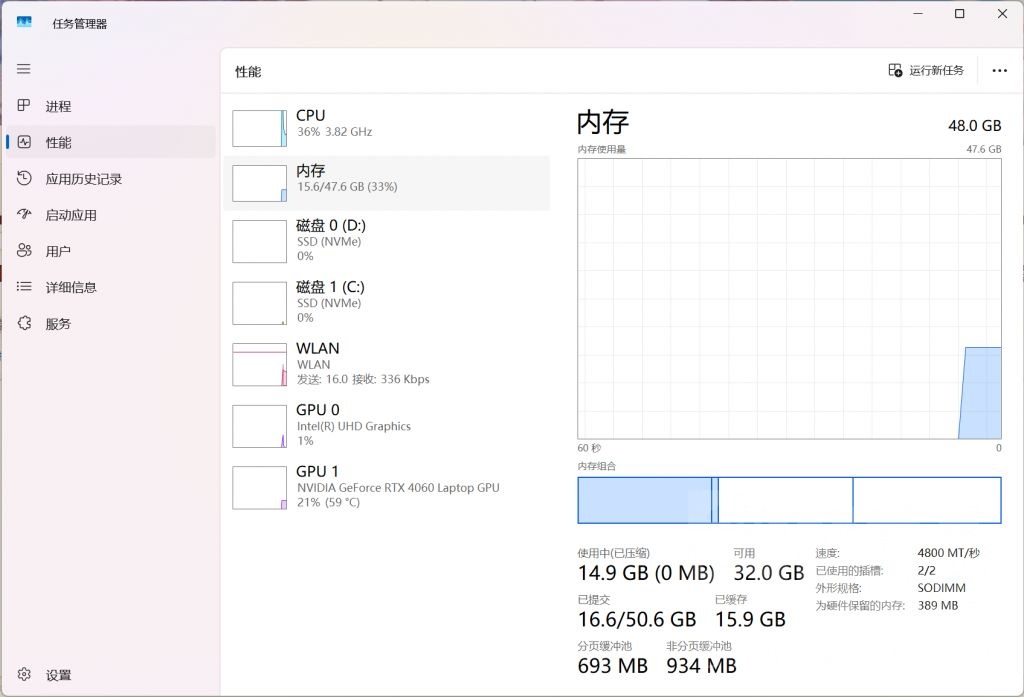Screen dimensions: 1024x697
Task: Click the 内存使用量 usage graph
Action: [789, 300]
